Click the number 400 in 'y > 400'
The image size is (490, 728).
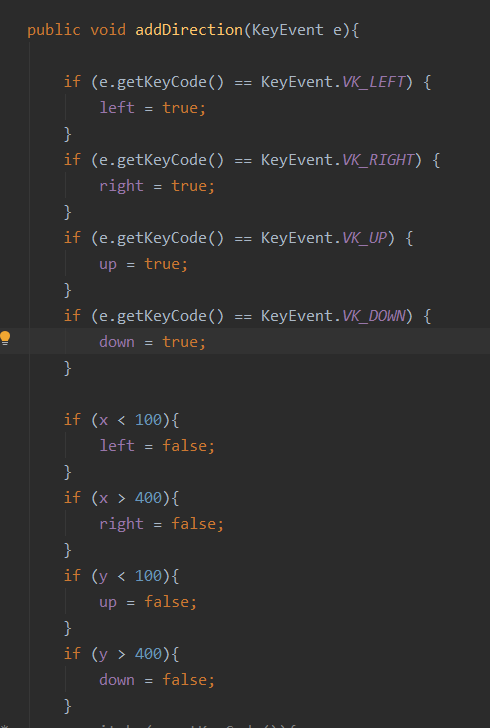tap(148, 654)
